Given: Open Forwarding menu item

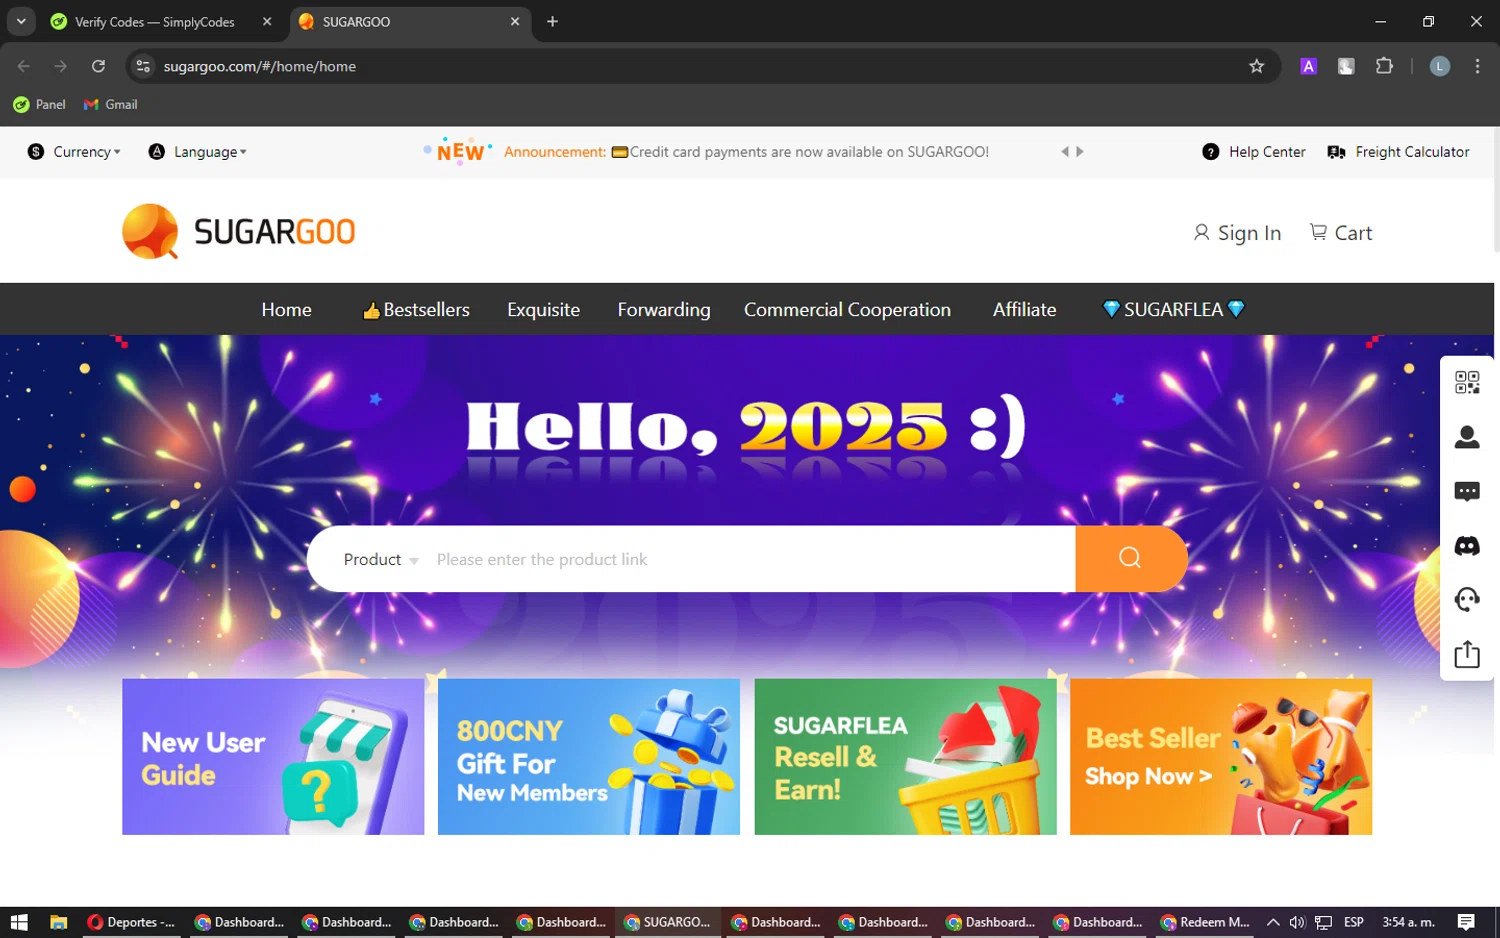Looking at the screenshot, I should tap(664, 309).
